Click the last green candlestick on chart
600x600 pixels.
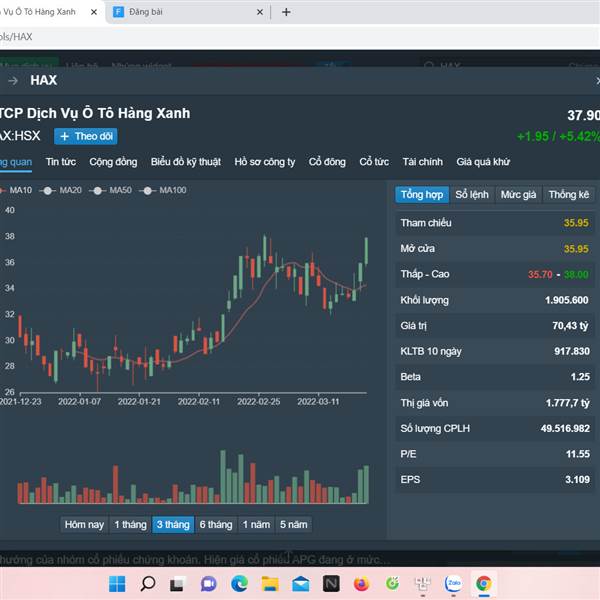[366, 251]
